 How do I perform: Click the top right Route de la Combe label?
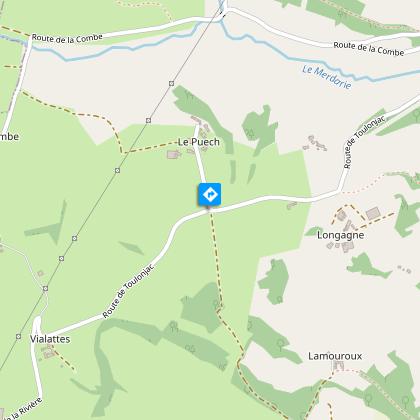[x=369, y=49]
